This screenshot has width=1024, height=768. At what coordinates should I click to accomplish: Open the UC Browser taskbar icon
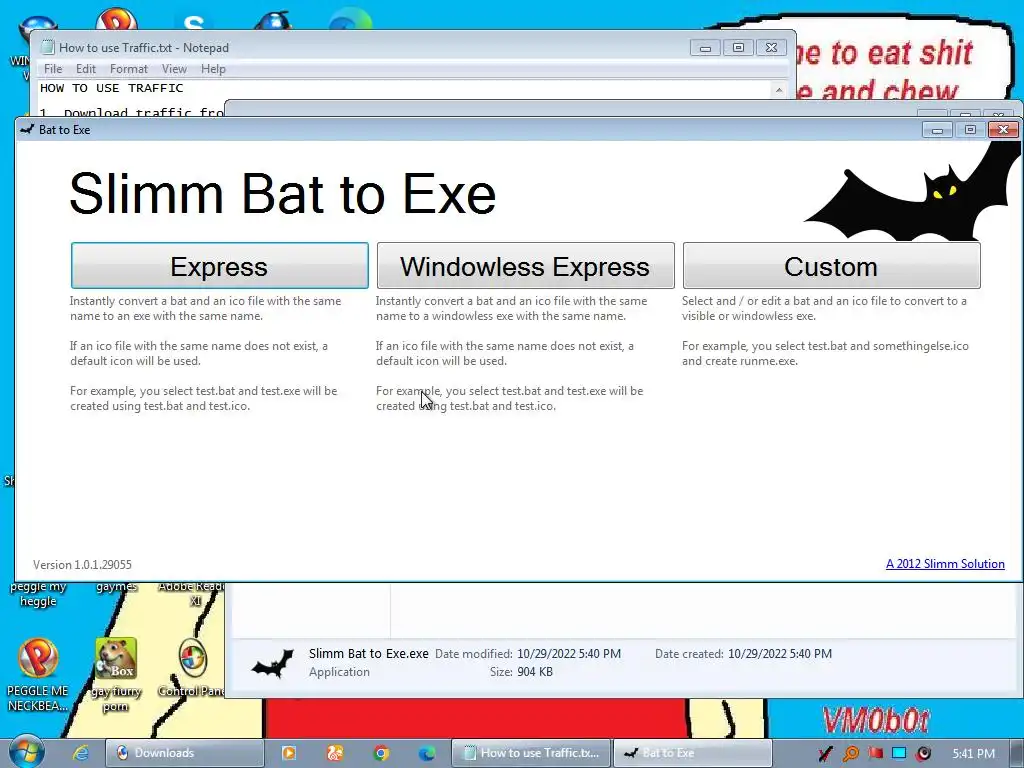(x=335, y=753)
